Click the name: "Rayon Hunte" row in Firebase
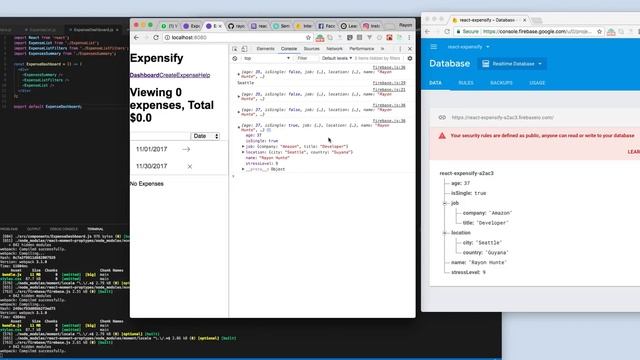The image size is (640, 360). [x=479, y=262]
